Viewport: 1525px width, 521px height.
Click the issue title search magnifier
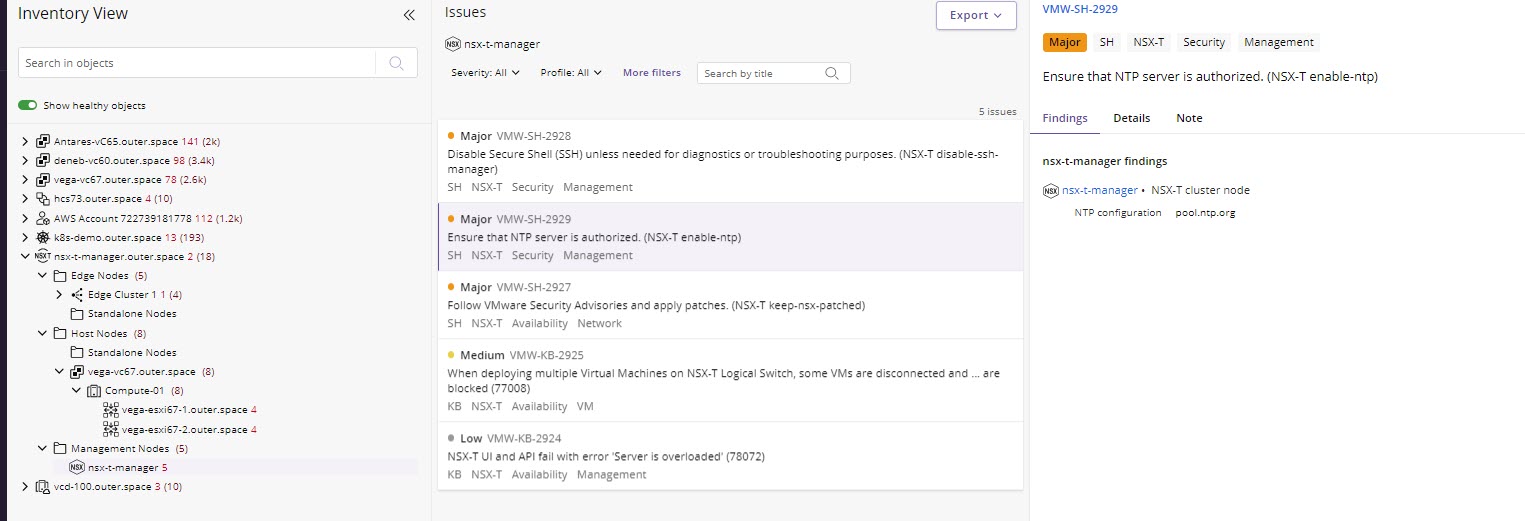832,73
